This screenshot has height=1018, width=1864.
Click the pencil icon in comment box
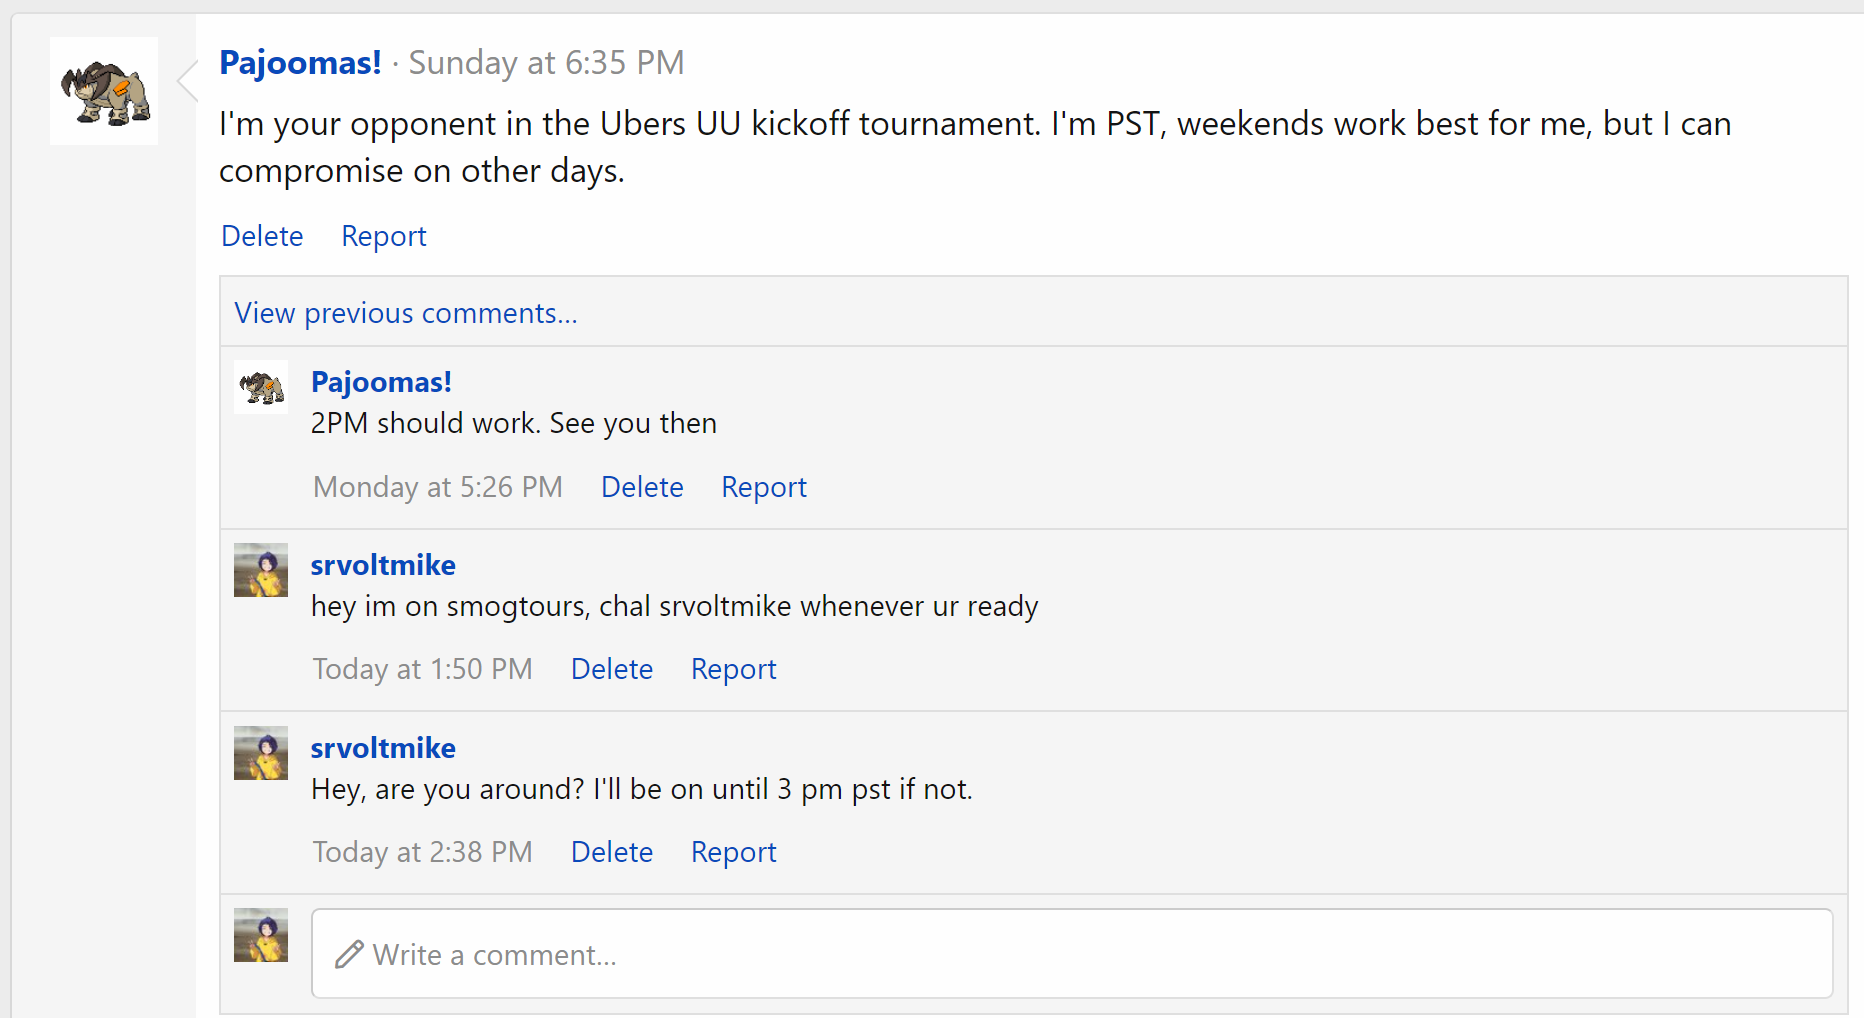[x=349, y=954]
